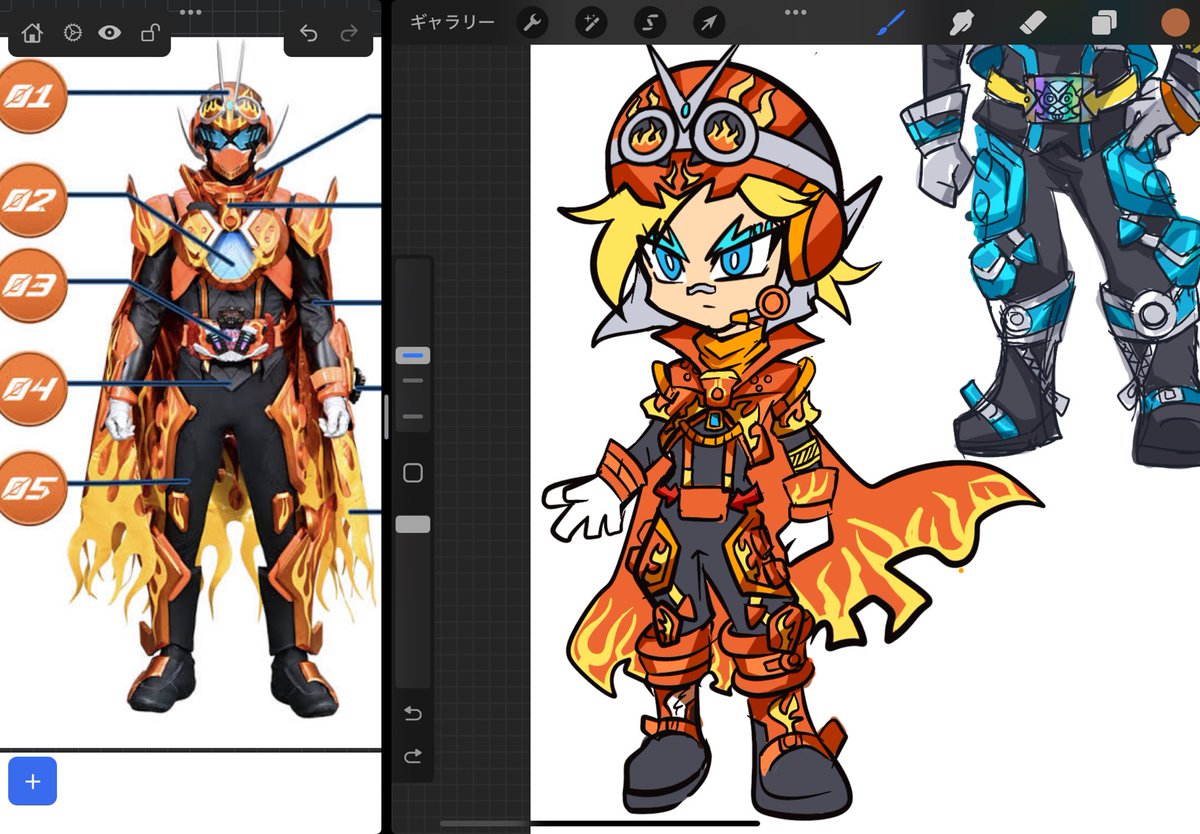Select the Eraser tool
The height and width of the screenshot is (834, 1200).
[1033, 23]
